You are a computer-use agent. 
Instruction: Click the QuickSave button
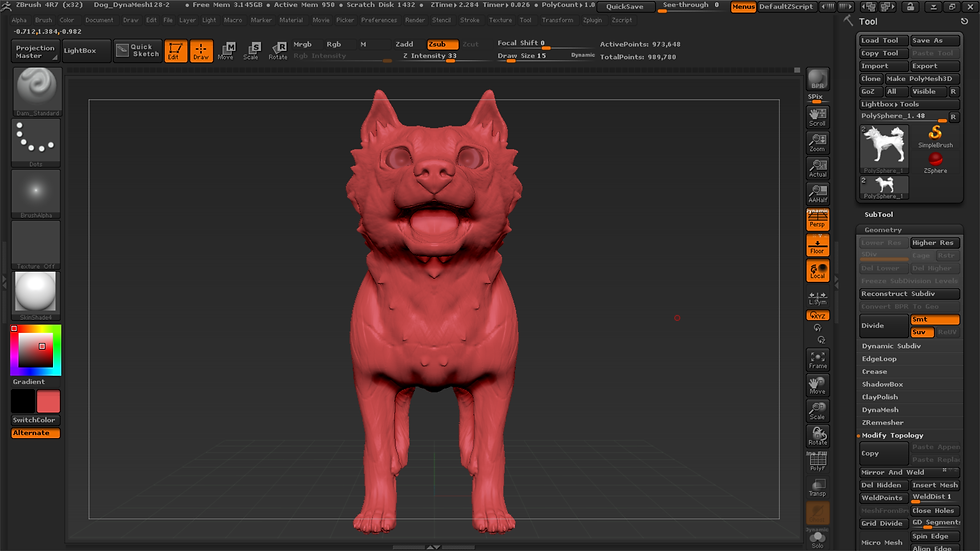[625, 6]
